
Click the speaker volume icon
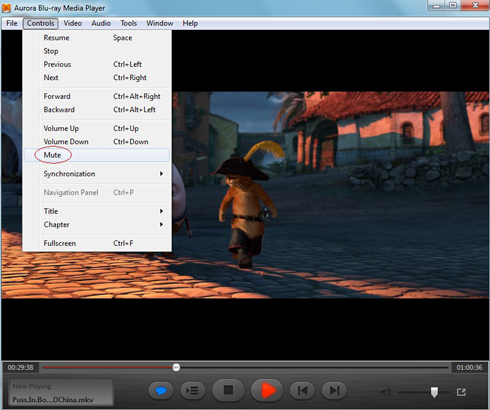385,392
